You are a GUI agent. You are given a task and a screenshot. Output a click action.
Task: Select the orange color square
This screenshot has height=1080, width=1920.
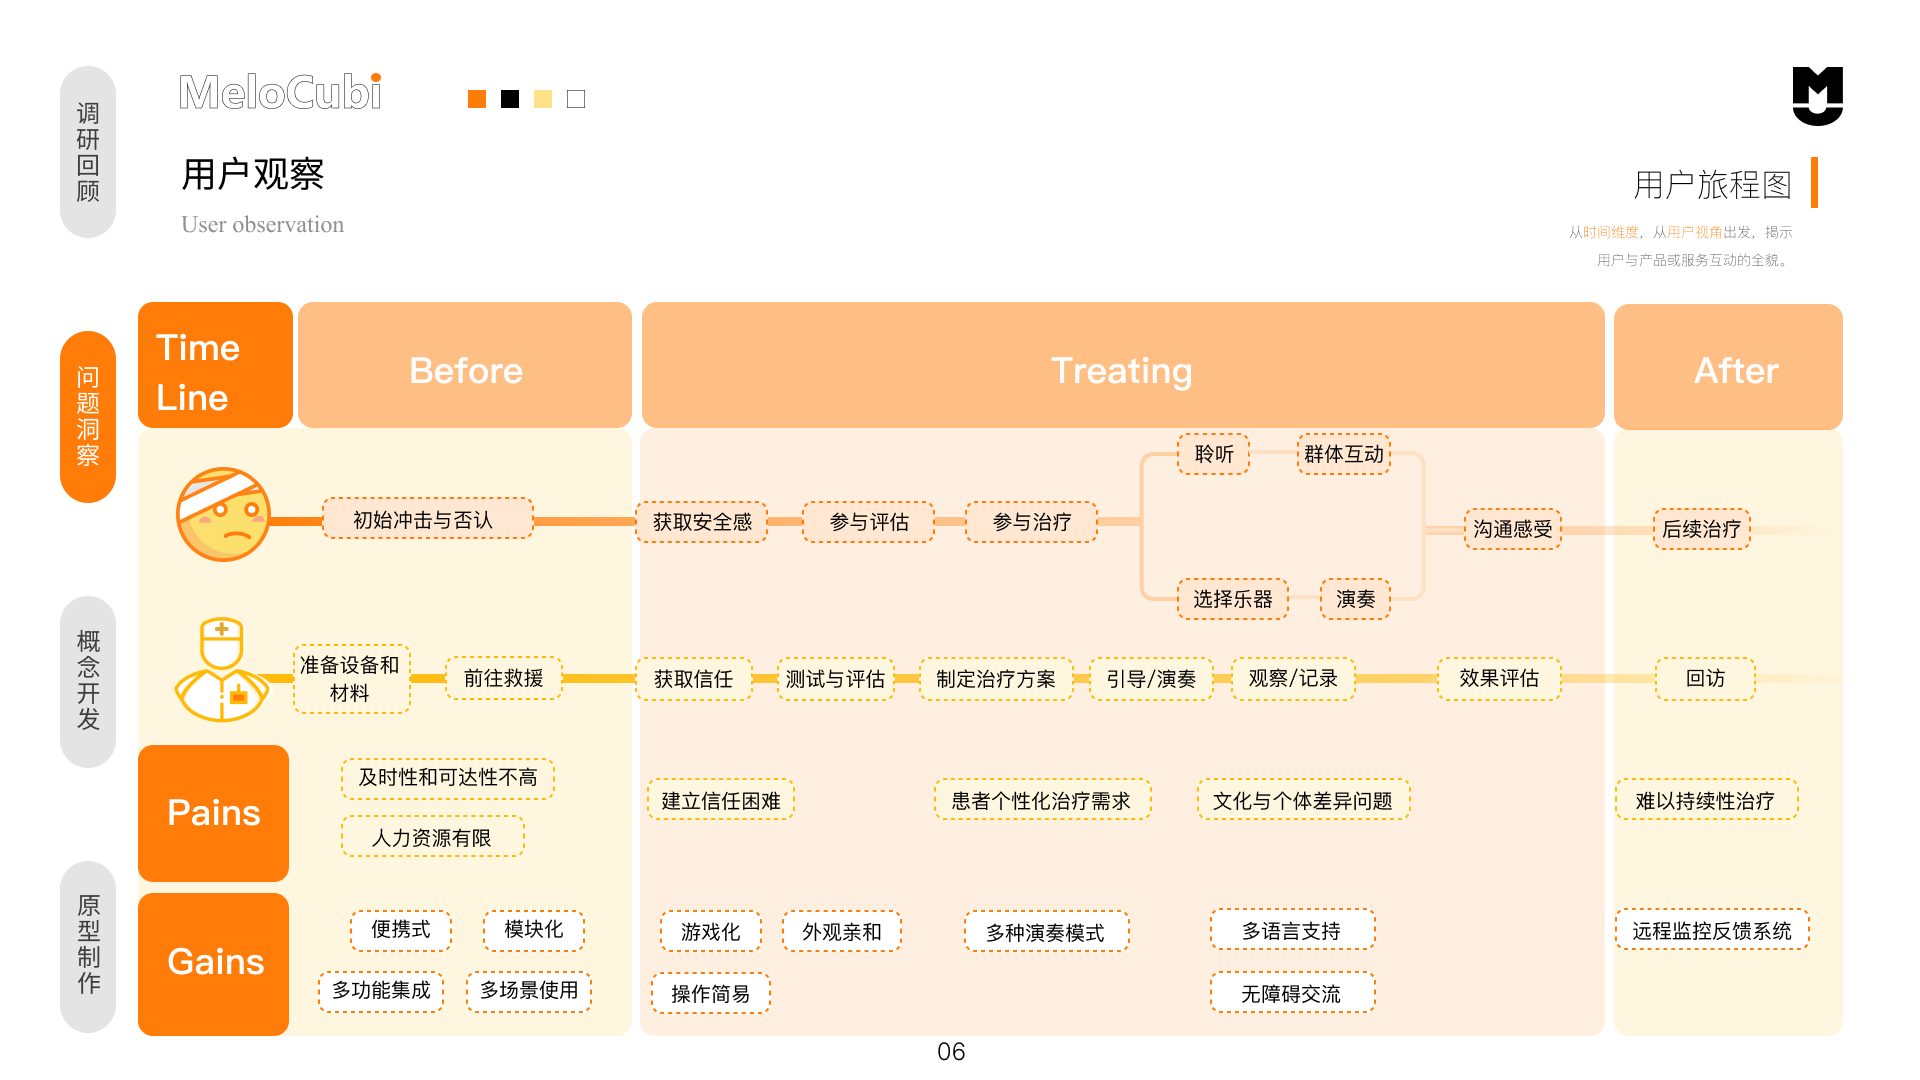(477, 99)
